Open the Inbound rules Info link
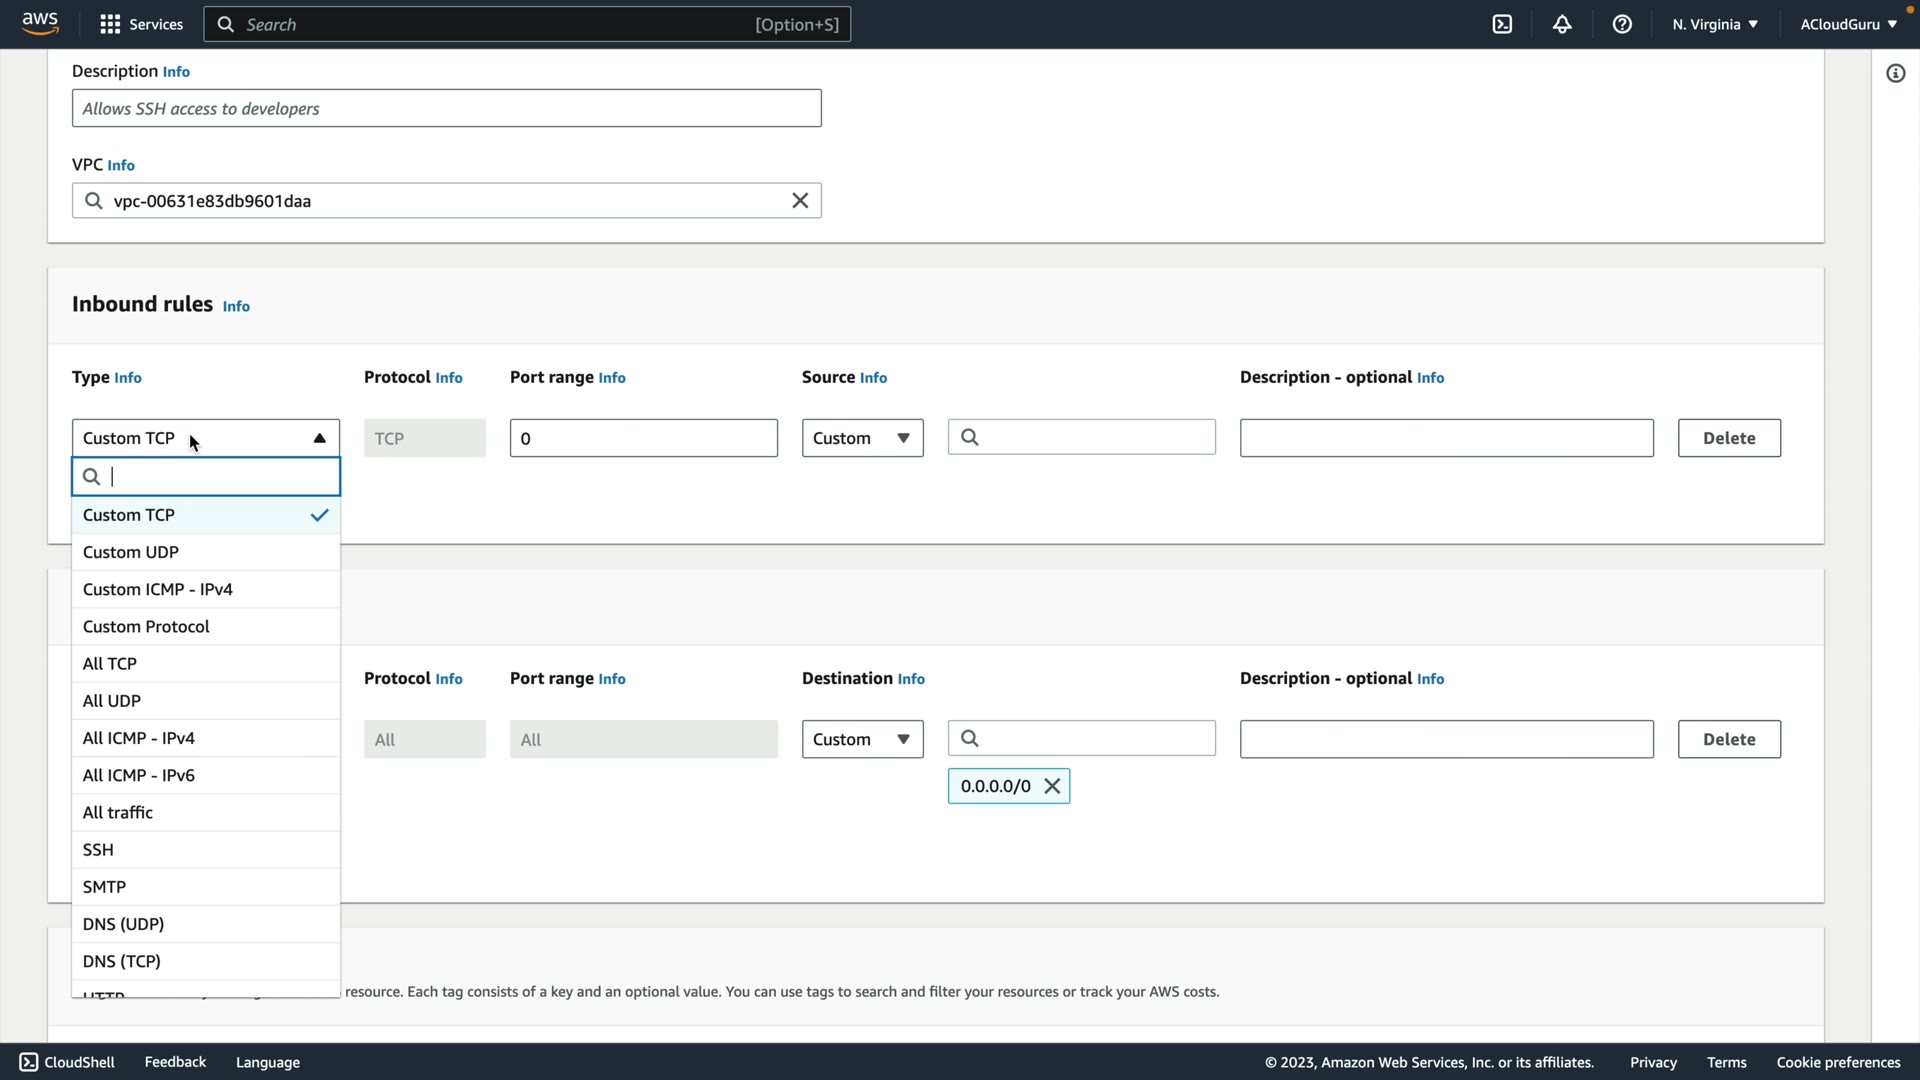Screen dimensions: 1920x1080 click(236, 306)
